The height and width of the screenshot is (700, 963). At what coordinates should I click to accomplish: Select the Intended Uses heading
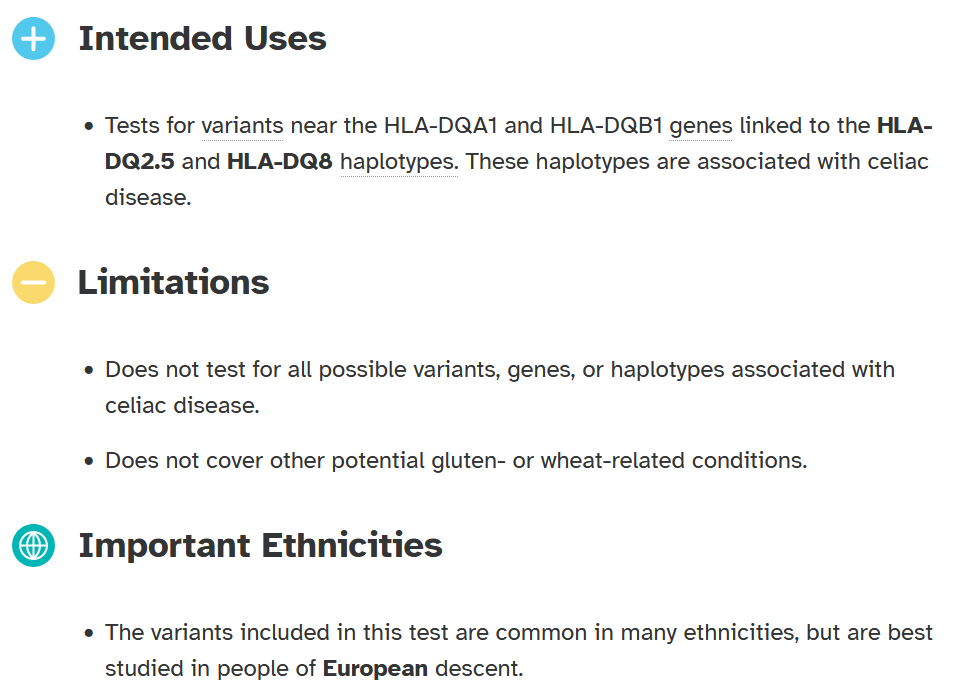(x=202, y=39)
